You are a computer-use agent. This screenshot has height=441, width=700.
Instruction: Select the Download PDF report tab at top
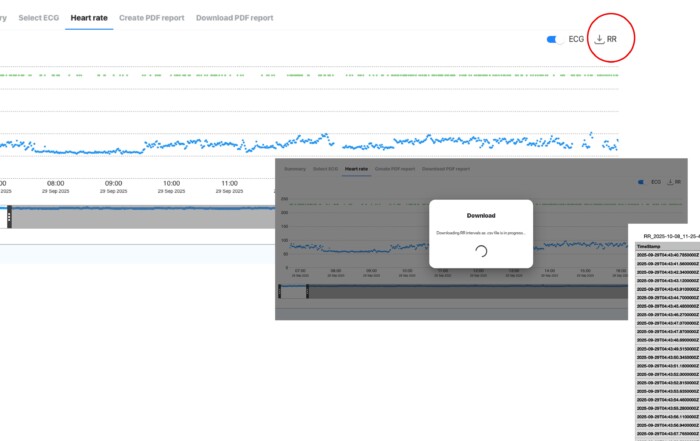(234, 18)
